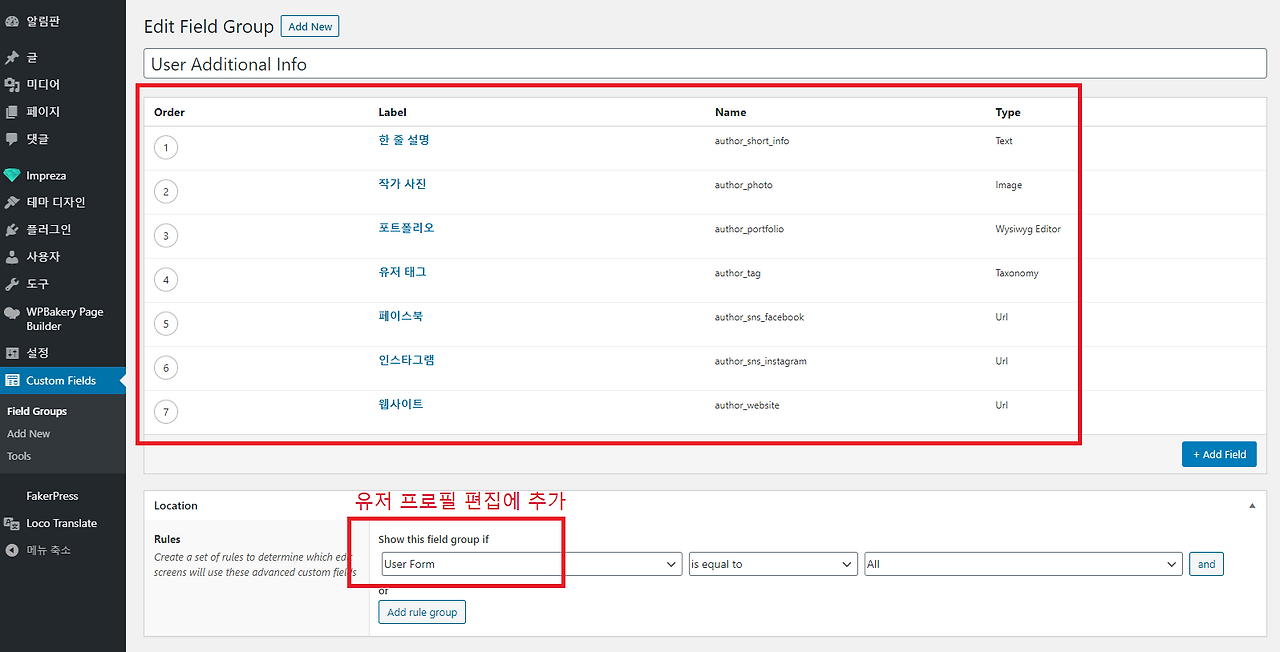Open 플러그인 menu label

(x=49, y=230)
